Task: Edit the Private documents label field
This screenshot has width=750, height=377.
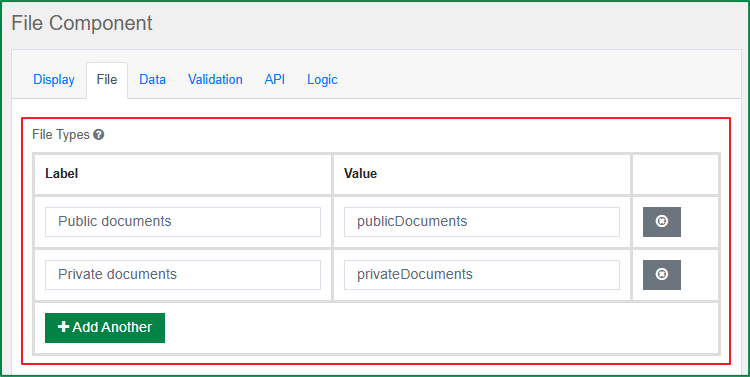Action: [183, 275]
